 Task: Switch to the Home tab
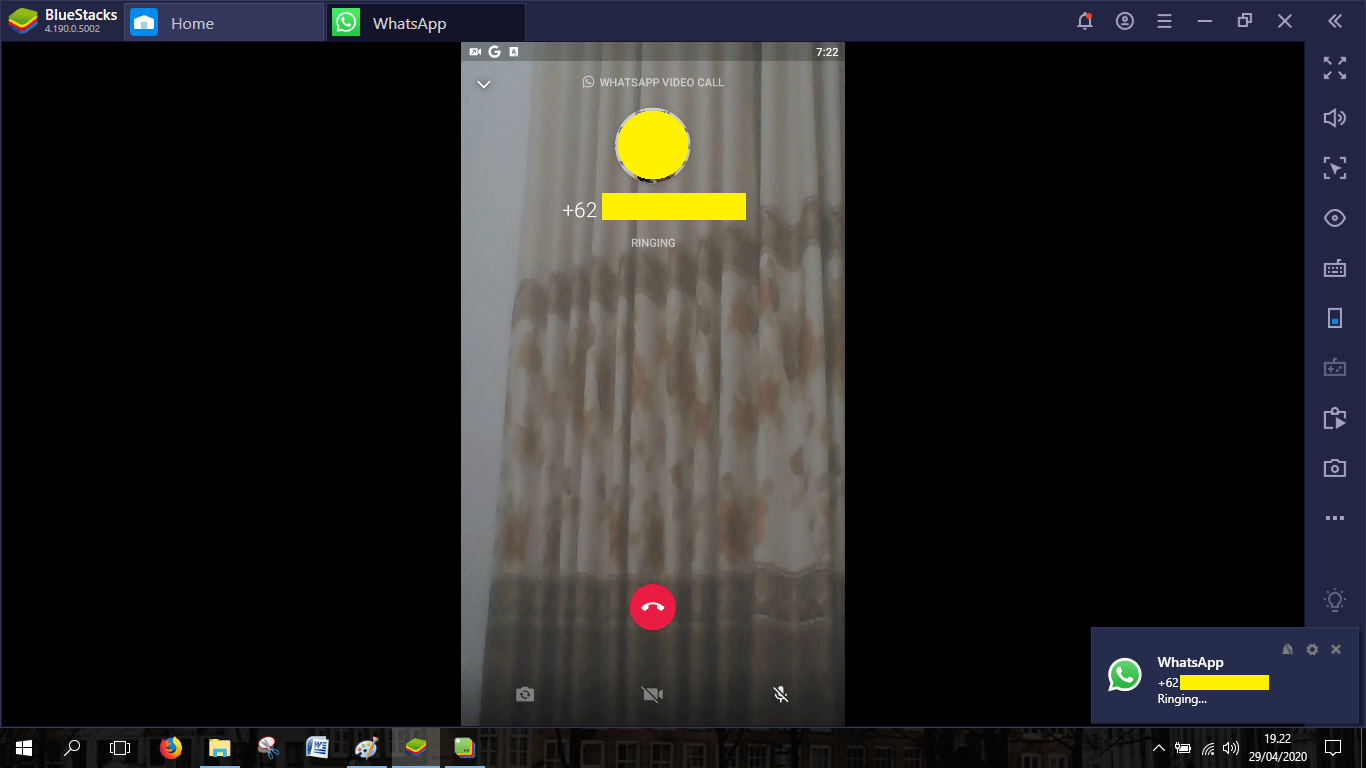(x=225, y=23)
